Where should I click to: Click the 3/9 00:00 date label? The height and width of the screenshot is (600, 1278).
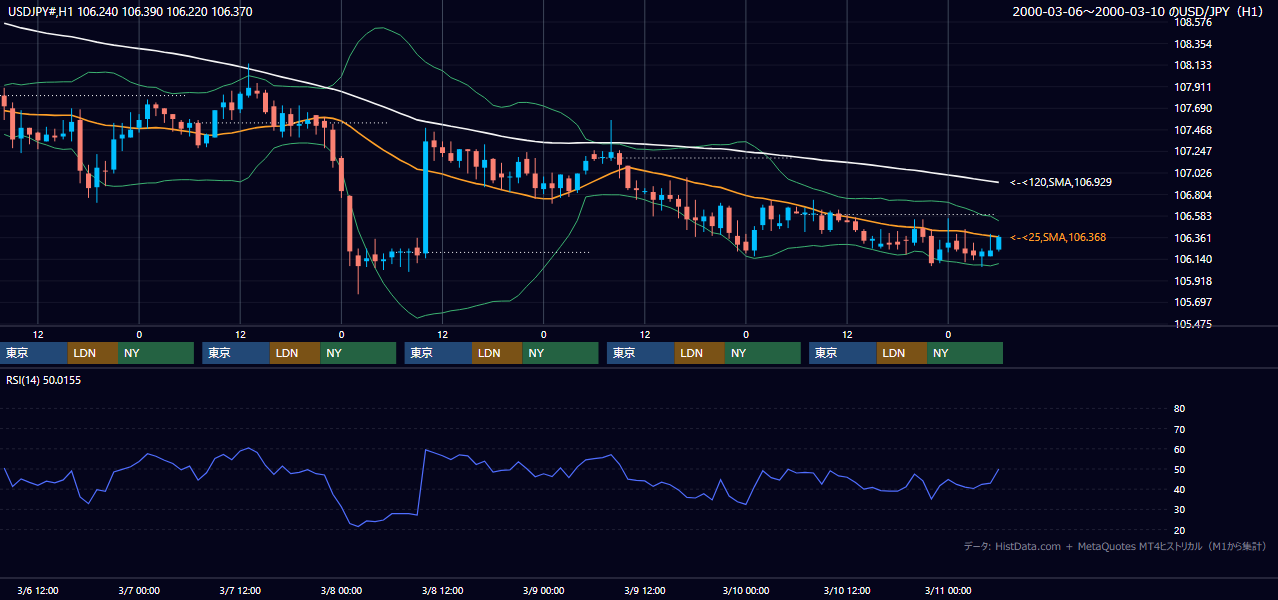(543, 591)
